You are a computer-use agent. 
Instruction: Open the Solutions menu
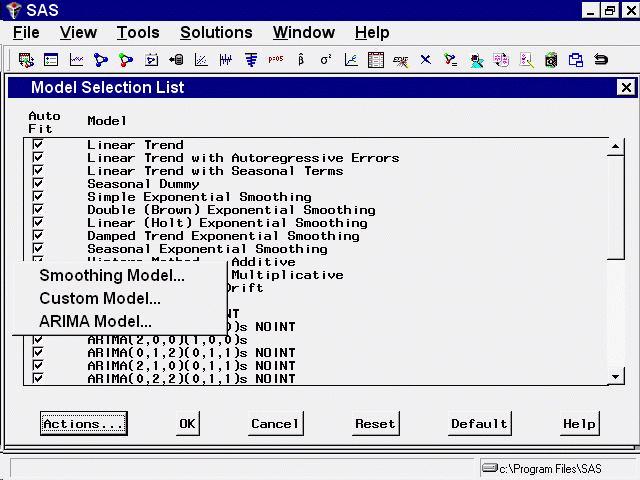tap(216, 33)
